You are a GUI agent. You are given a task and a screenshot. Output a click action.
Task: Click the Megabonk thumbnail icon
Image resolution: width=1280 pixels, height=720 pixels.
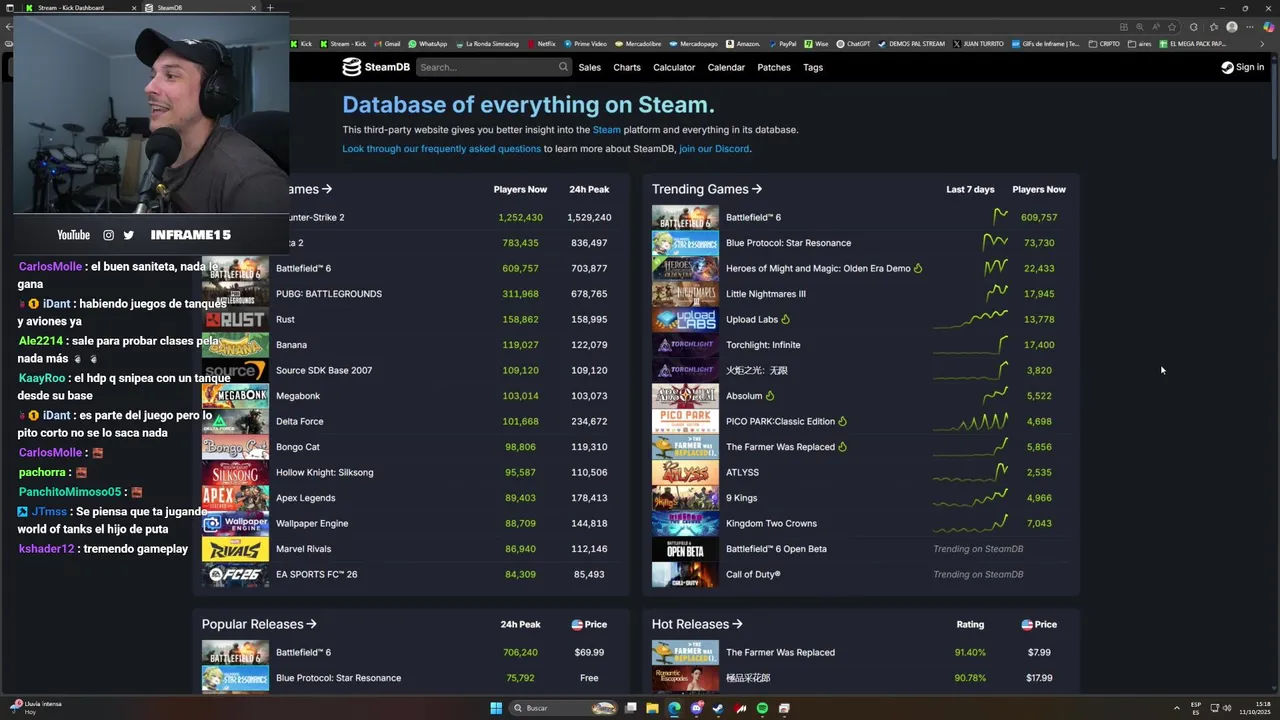coord(235,396)
